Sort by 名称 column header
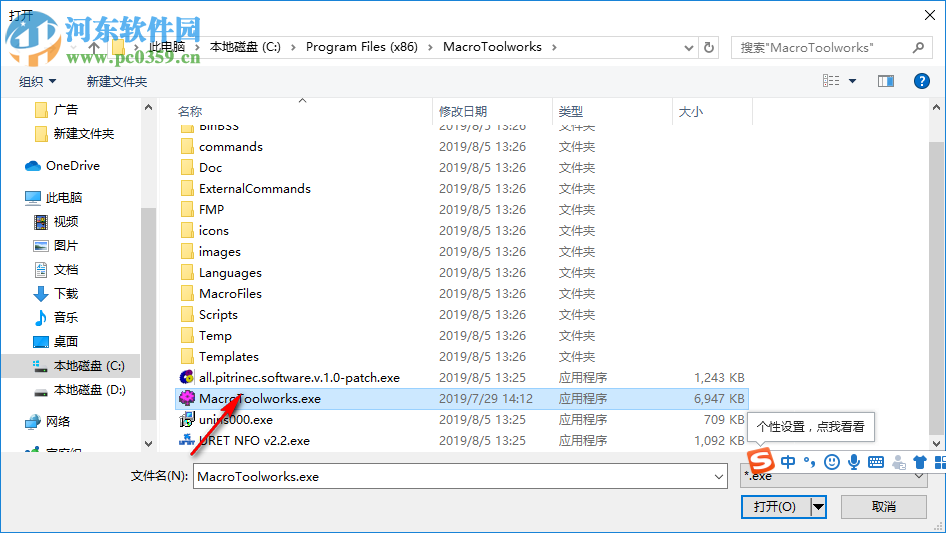This screenshot has width=946, height=533. pos(189,111)
